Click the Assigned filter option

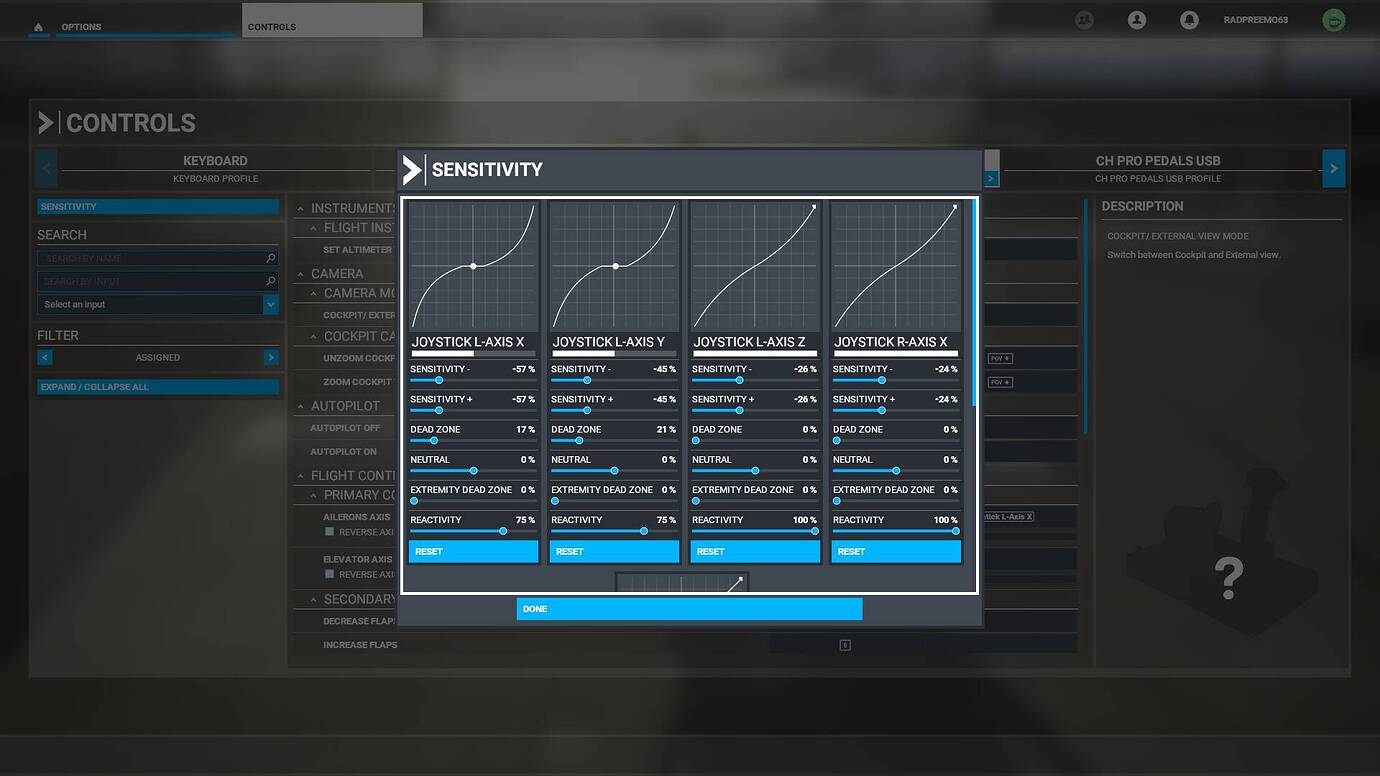point(157,357)
